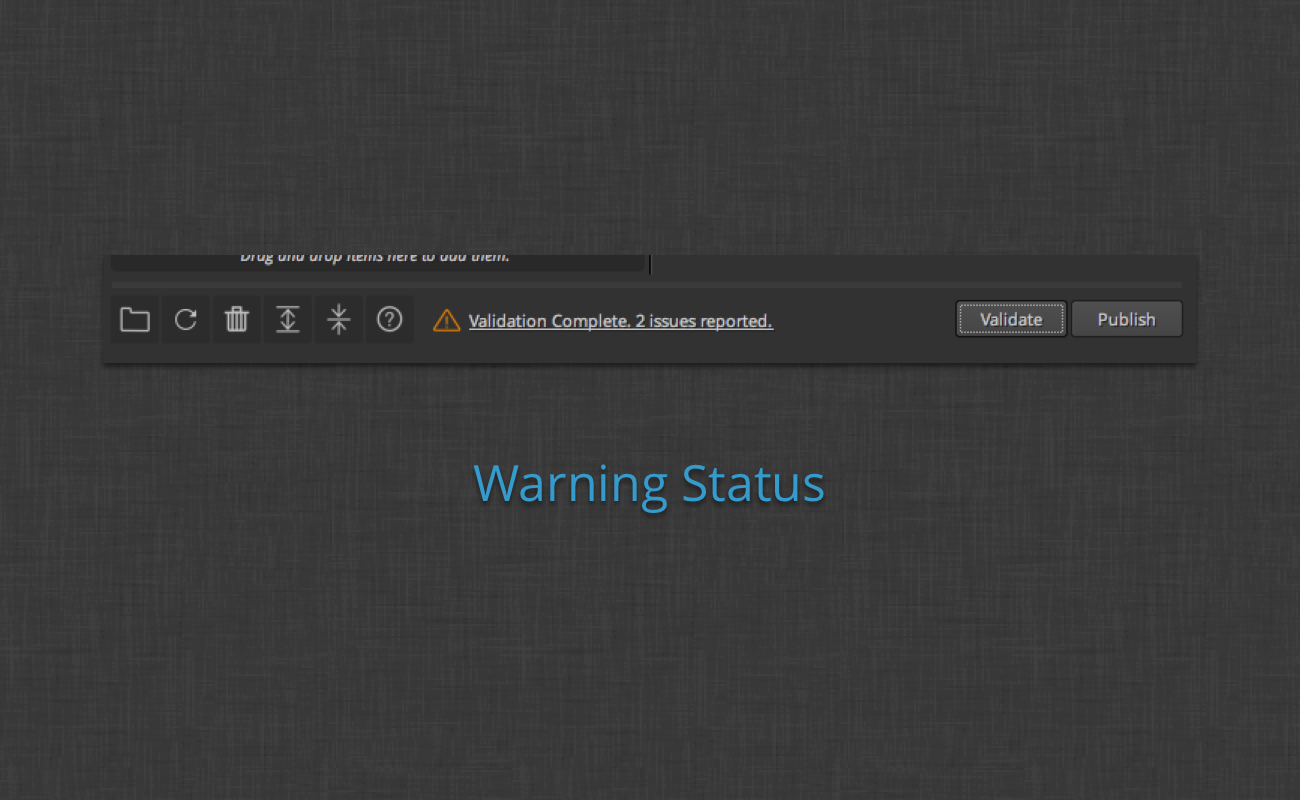The width and height of the screenshot is (1300, 800).
Task: Click the orange warning triangle icon
Action: coord(447,321)
